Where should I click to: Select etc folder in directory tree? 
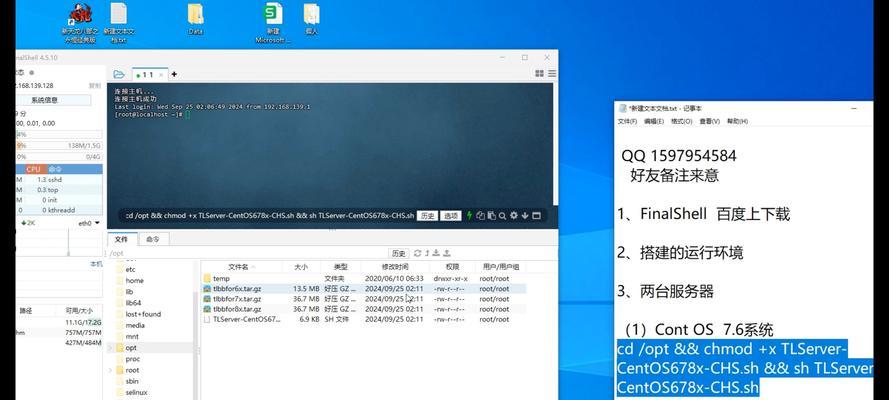tap(130, 270)
